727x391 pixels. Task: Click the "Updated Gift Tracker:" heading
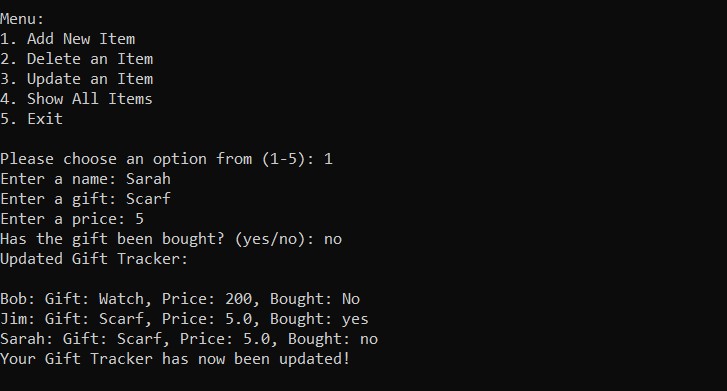point(94,259)
